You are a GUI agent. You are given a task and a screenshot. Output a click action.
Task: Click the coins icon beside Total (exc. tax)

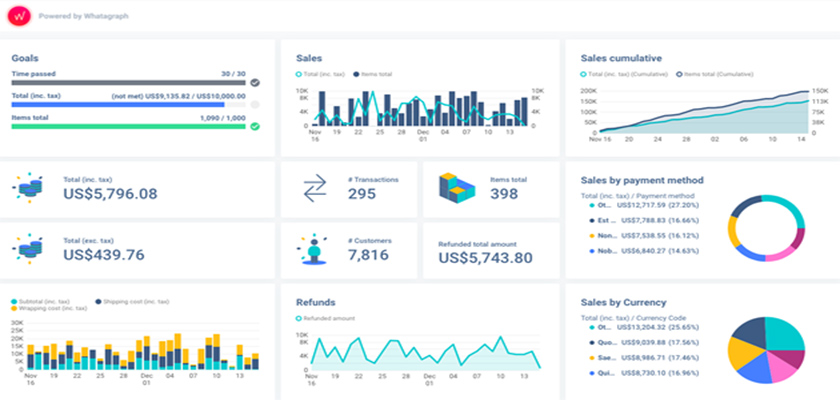[x=28, y=249]
